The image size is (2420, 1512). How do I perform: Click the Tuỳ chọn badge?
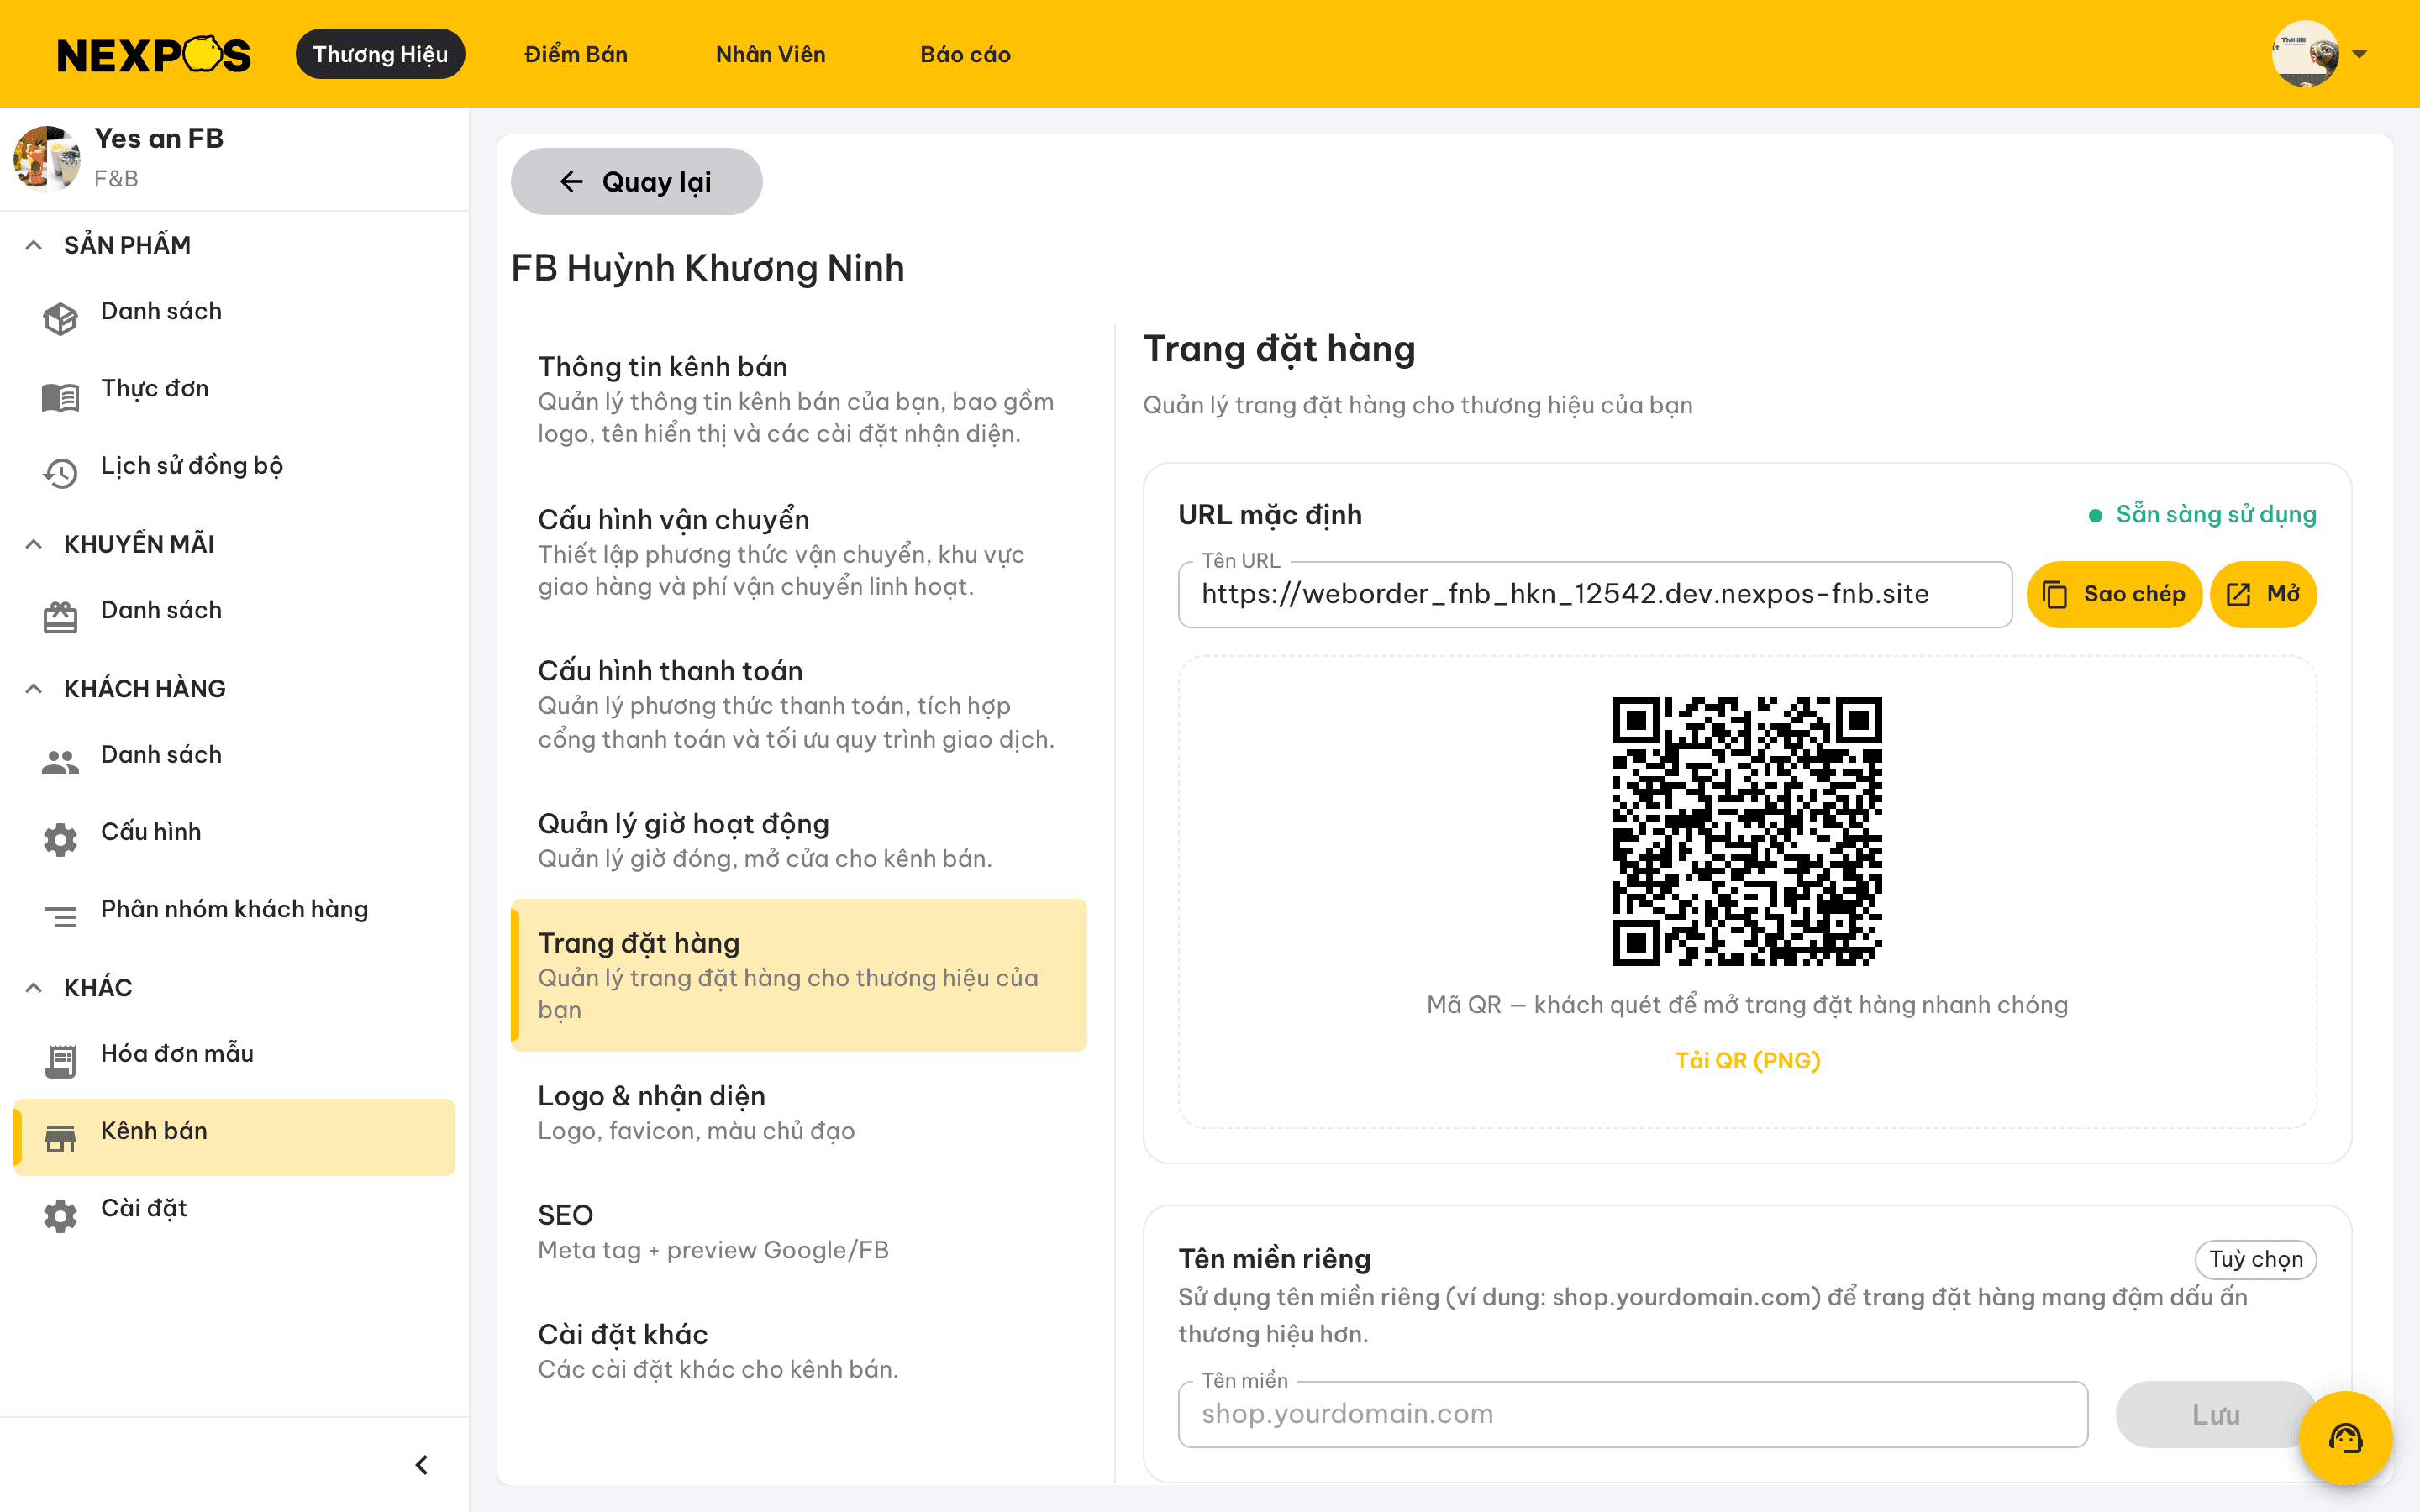pyautogui.click(x=2256, y=1259)
